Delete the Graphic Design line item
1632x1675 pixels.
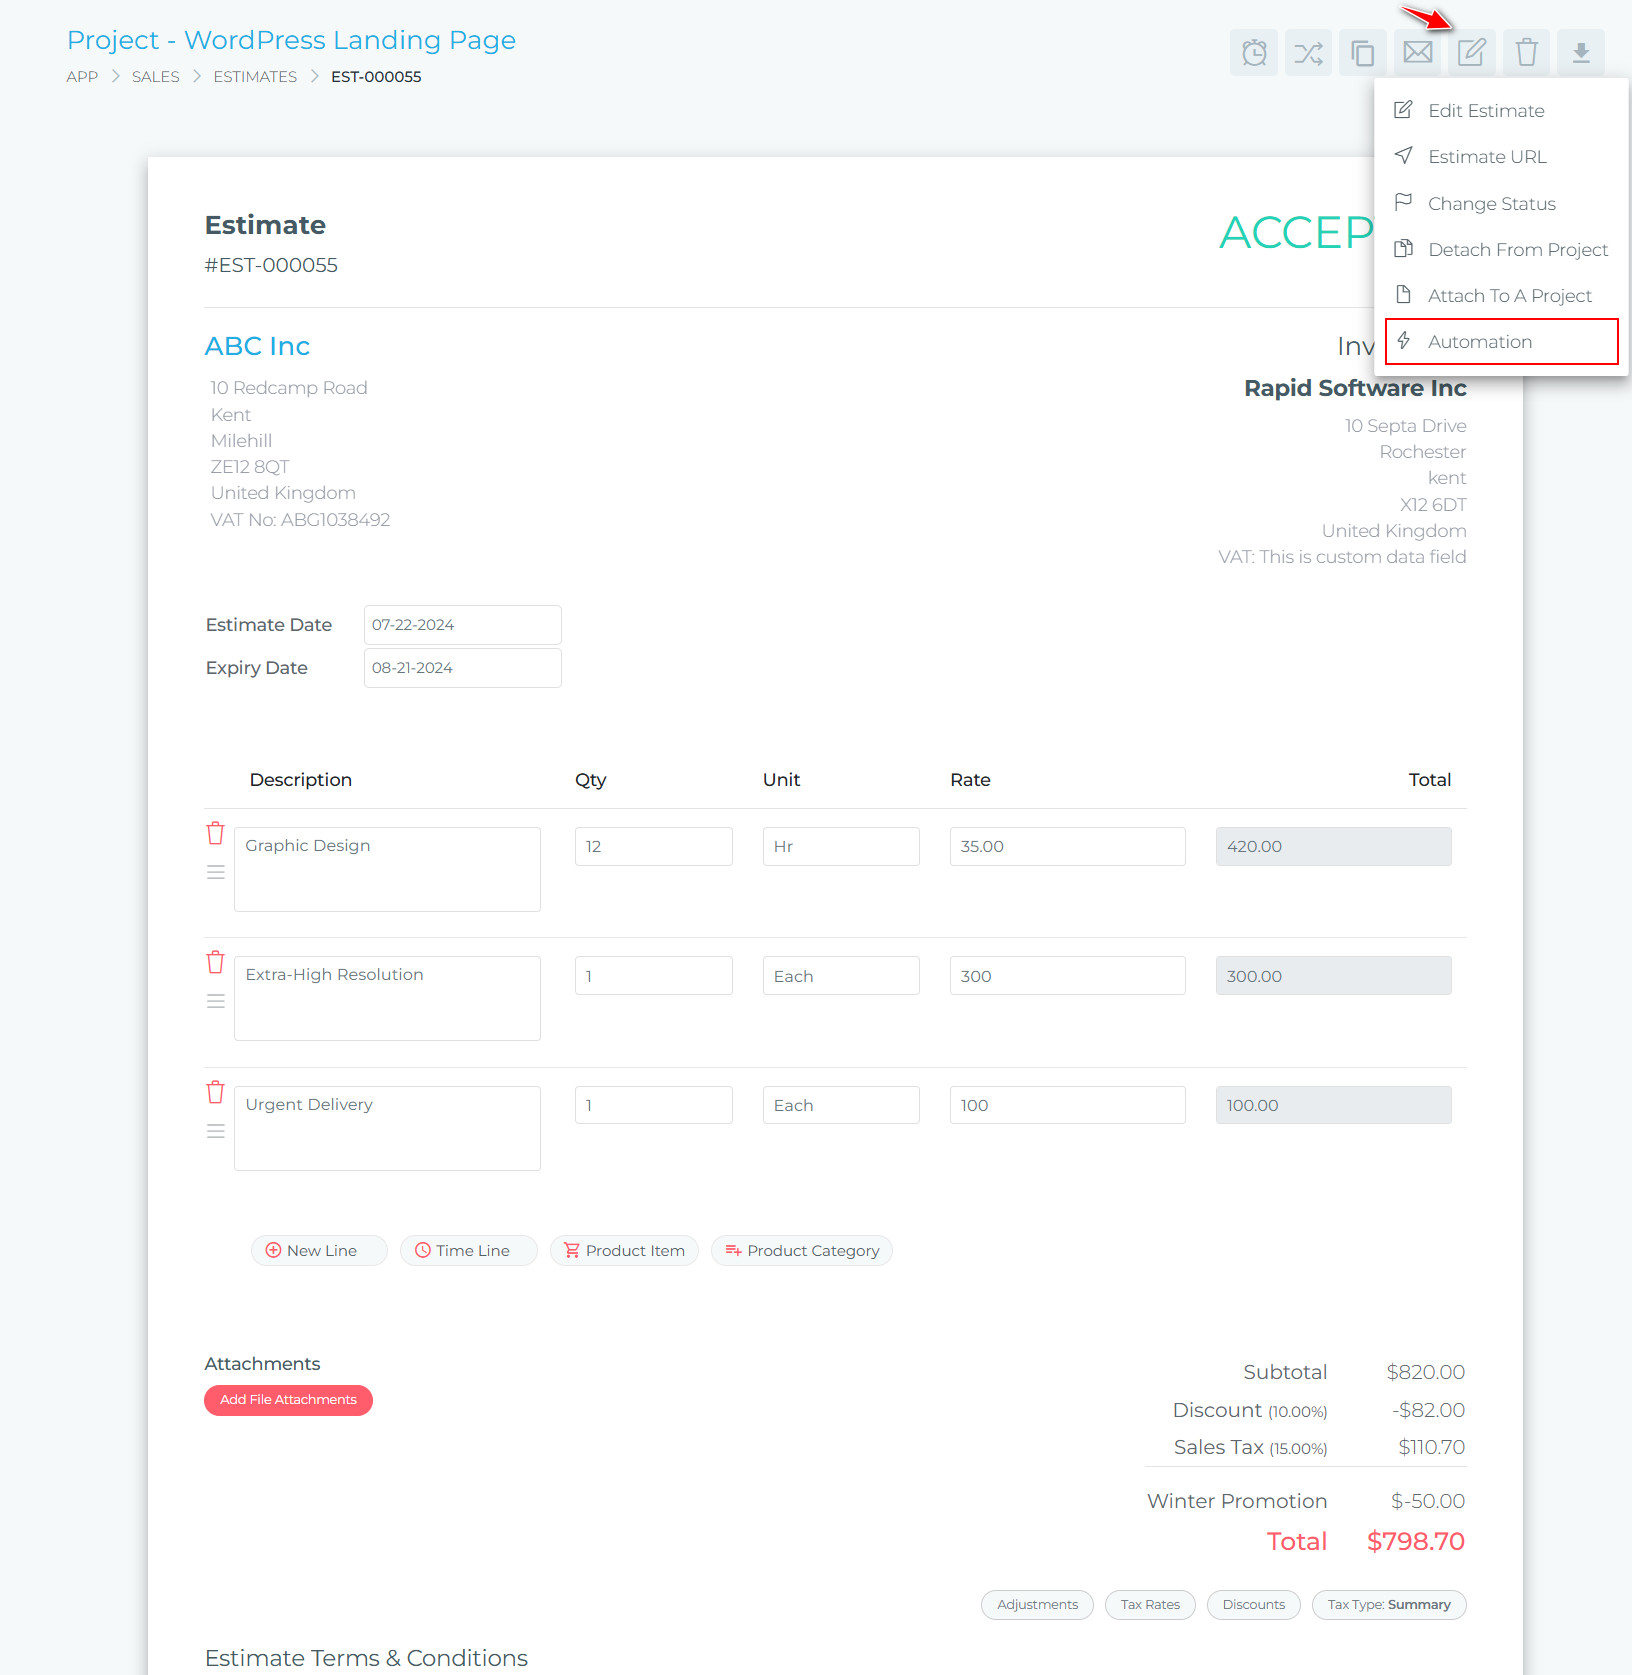tap(215, 833)
